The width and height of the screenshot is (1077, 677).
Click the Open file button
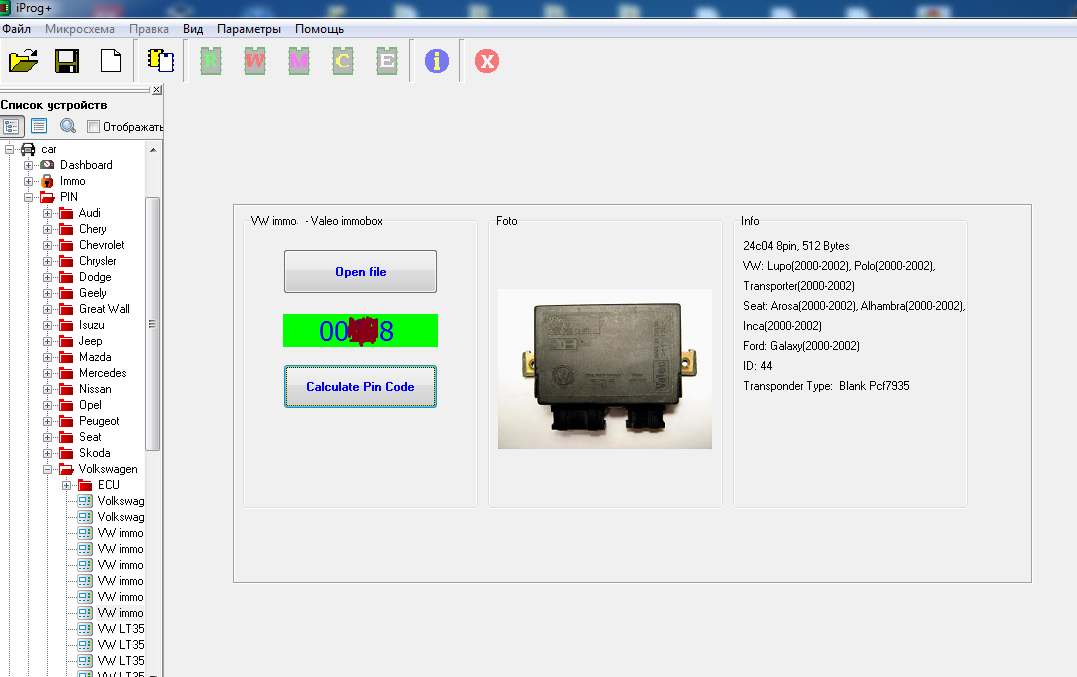click(361, 271)
